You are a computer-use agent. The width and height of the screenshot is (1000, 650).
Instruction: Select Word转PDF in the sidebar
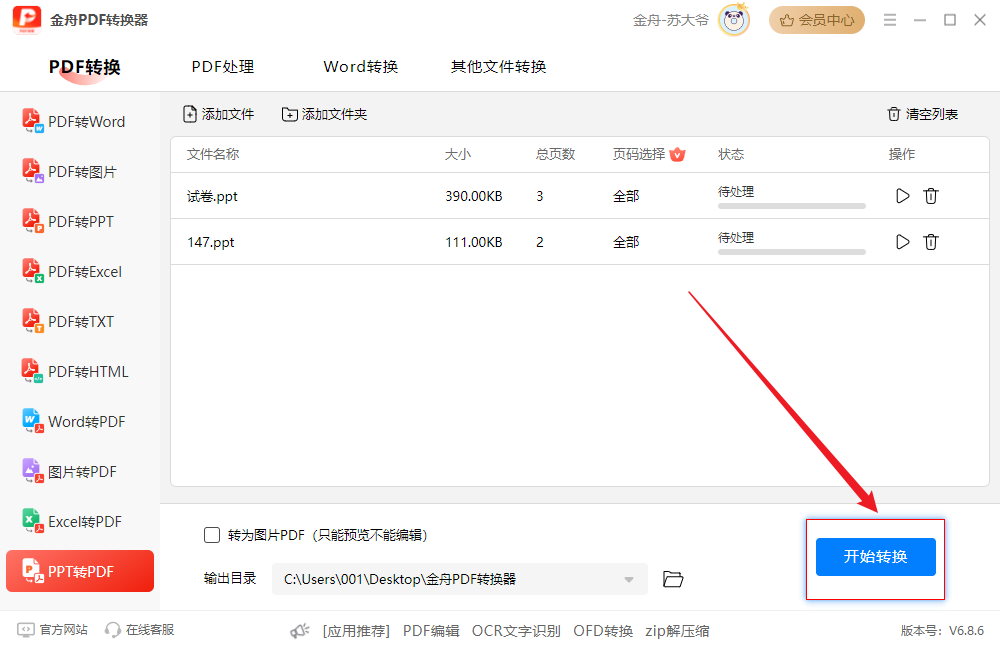80,422
